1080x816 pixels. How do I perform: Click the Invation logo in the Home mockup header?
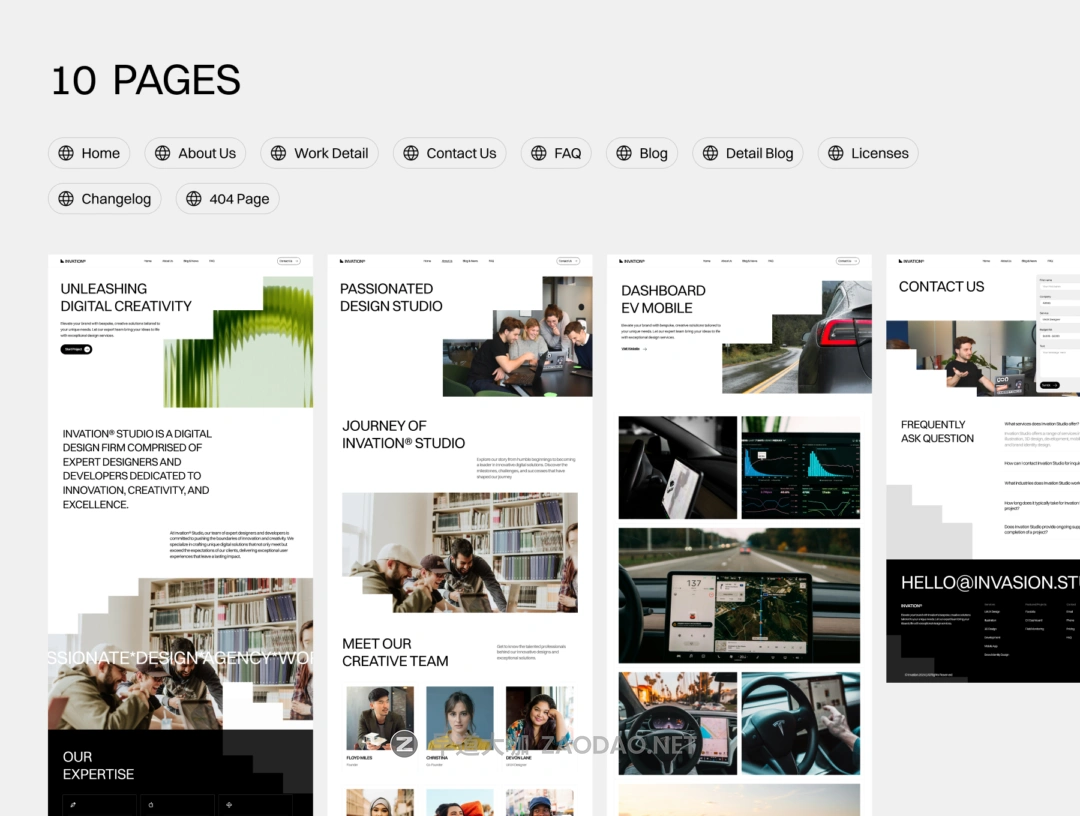[x=72, y=261]
